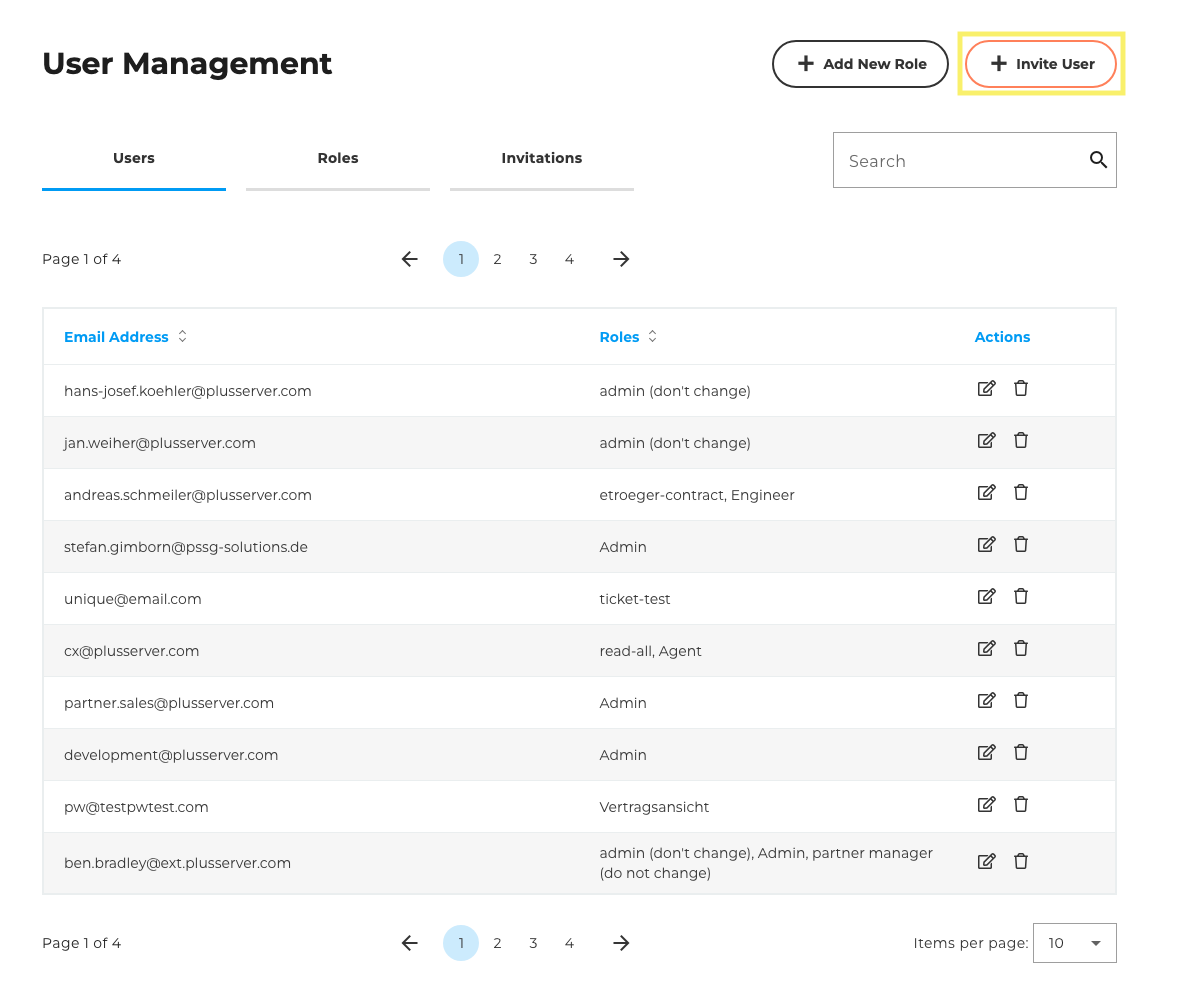Click the Invite User button

1041,63
